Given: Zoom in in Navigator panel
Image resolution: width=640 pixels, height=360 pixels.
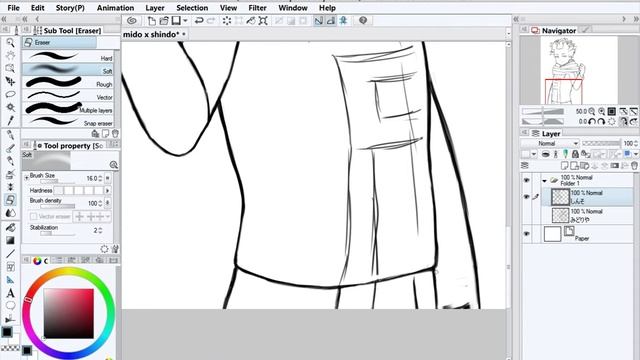Looking at the screenshot, I should (602, 111).
